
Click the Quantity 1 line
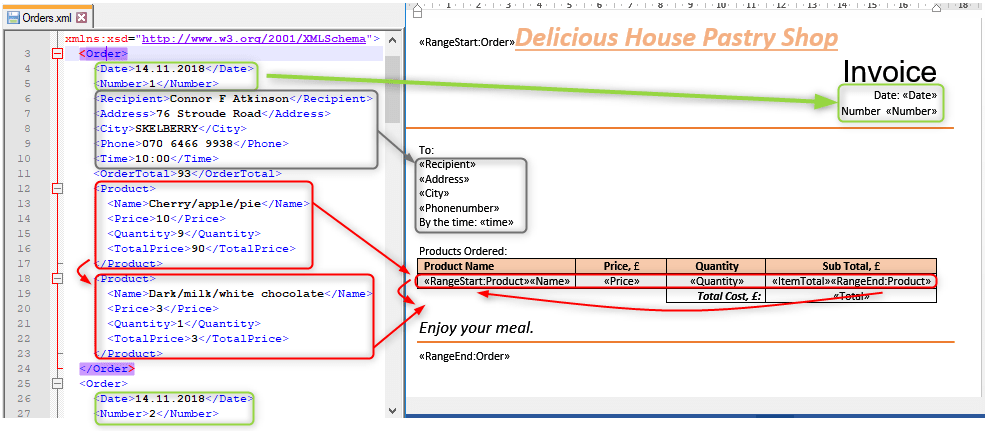pyautogui.click(x=184, y=324)
